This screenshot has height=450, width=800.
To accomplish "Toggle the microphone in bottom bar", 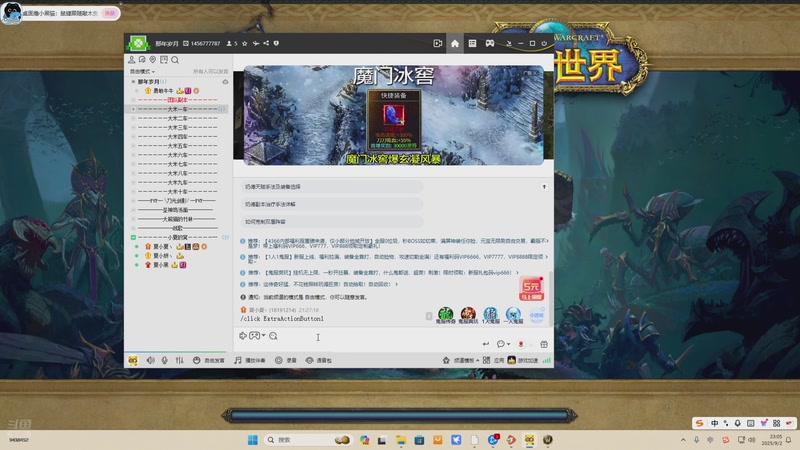I will tap(164, 360).
